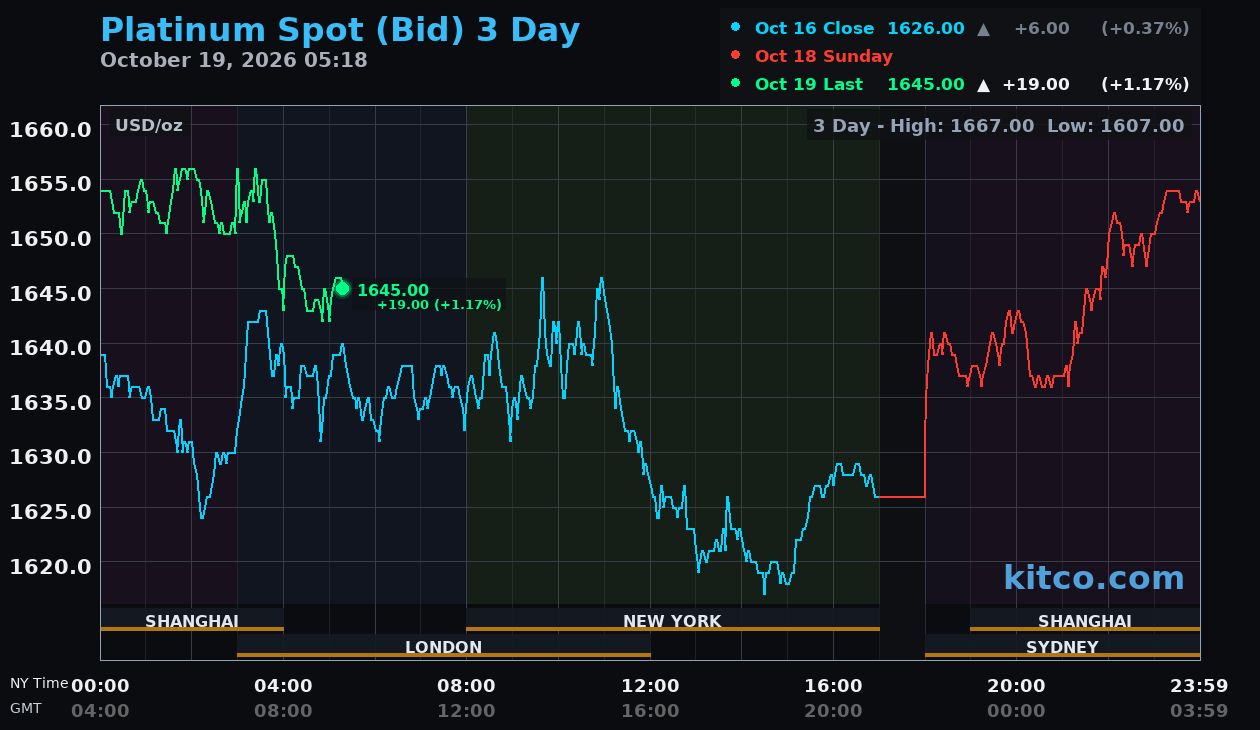The height and width of the screenshot is (730, 1260).
Task: Click the '1620.0' y-axis label
Action: [50, 565]
